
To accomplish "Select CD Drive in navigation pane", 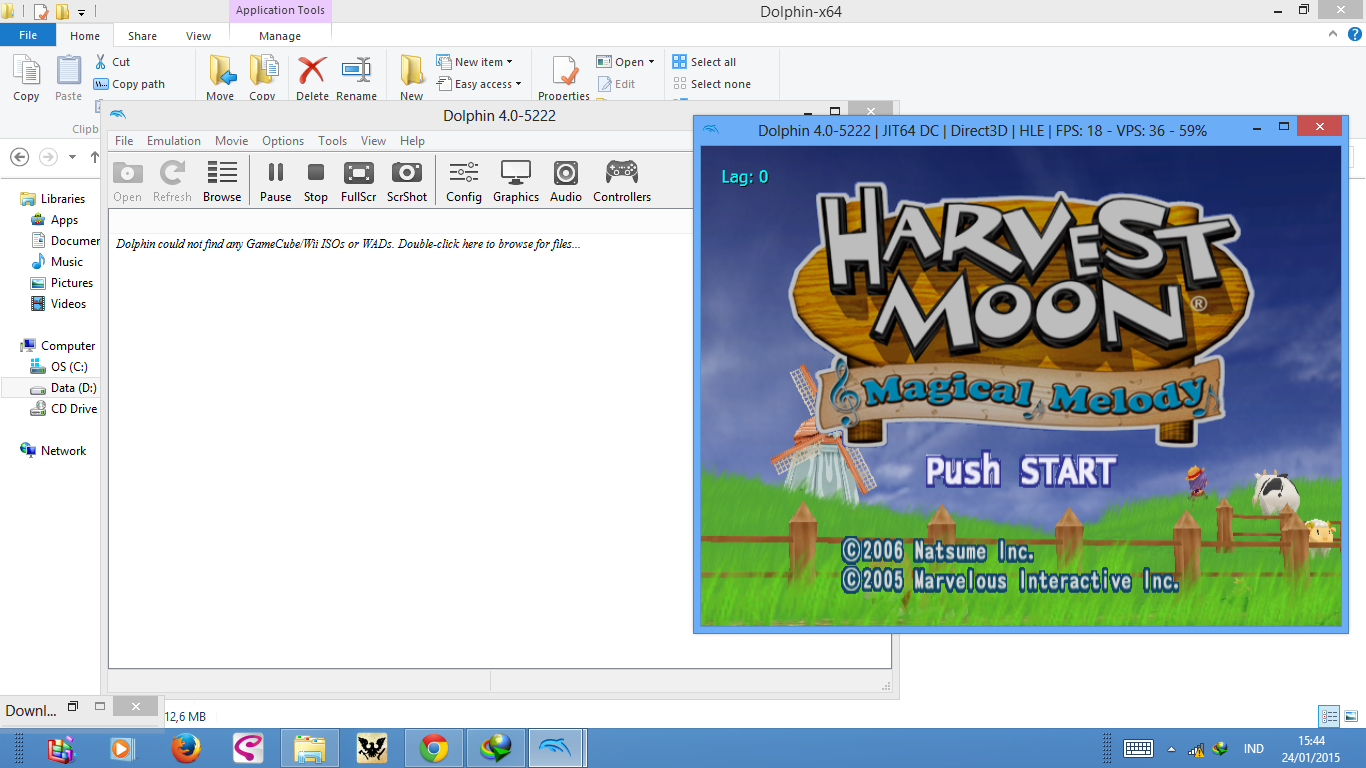I will [63, 409].
